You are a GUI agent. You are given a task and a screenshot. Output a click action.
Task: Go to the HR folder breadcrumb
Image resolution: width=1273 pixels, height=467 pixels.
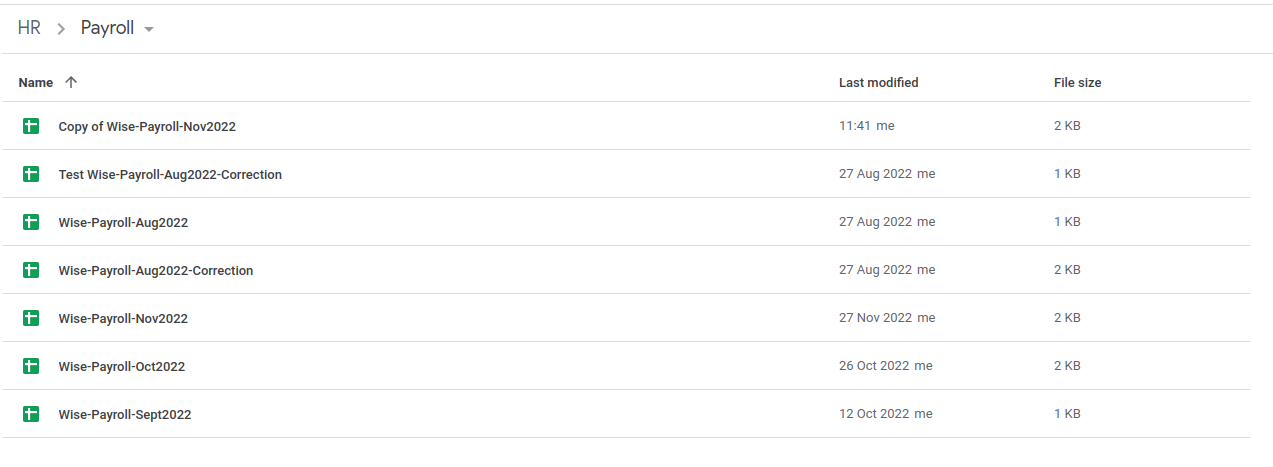(29, 28)
